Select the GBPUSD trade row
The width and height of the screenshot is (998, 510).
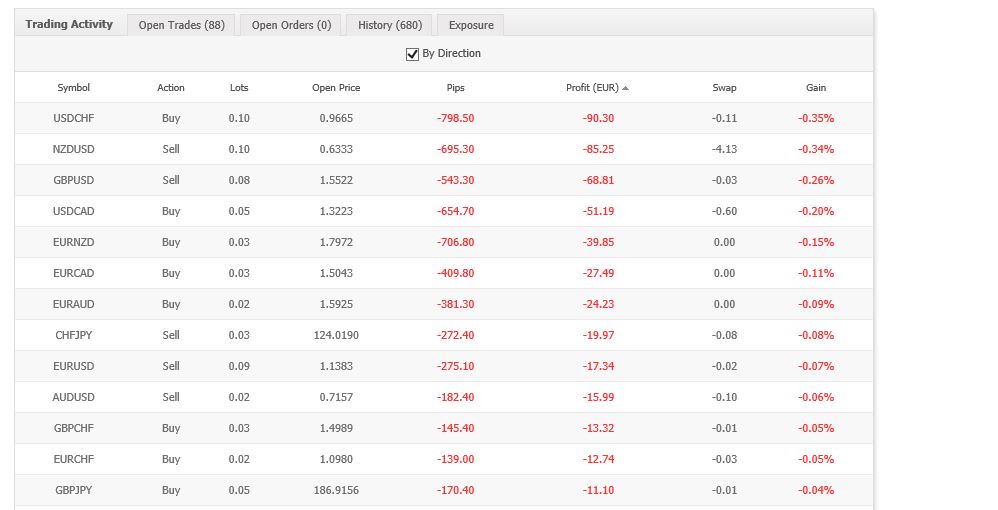pos(74,180)
